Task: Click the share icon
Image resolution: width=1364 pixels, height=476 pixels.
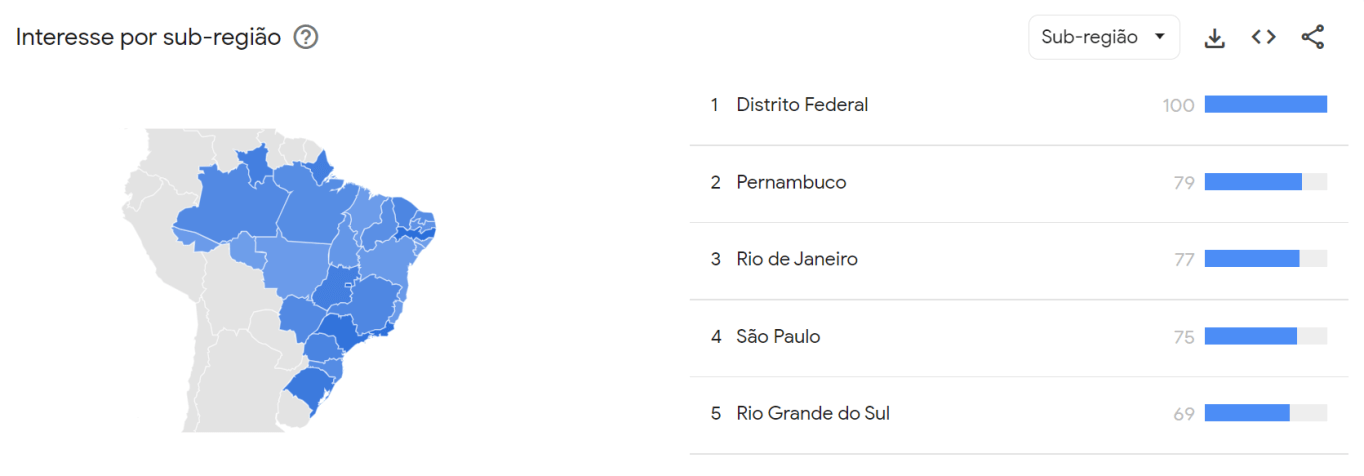Action: pyautogui.click(x=1312, y=38)
